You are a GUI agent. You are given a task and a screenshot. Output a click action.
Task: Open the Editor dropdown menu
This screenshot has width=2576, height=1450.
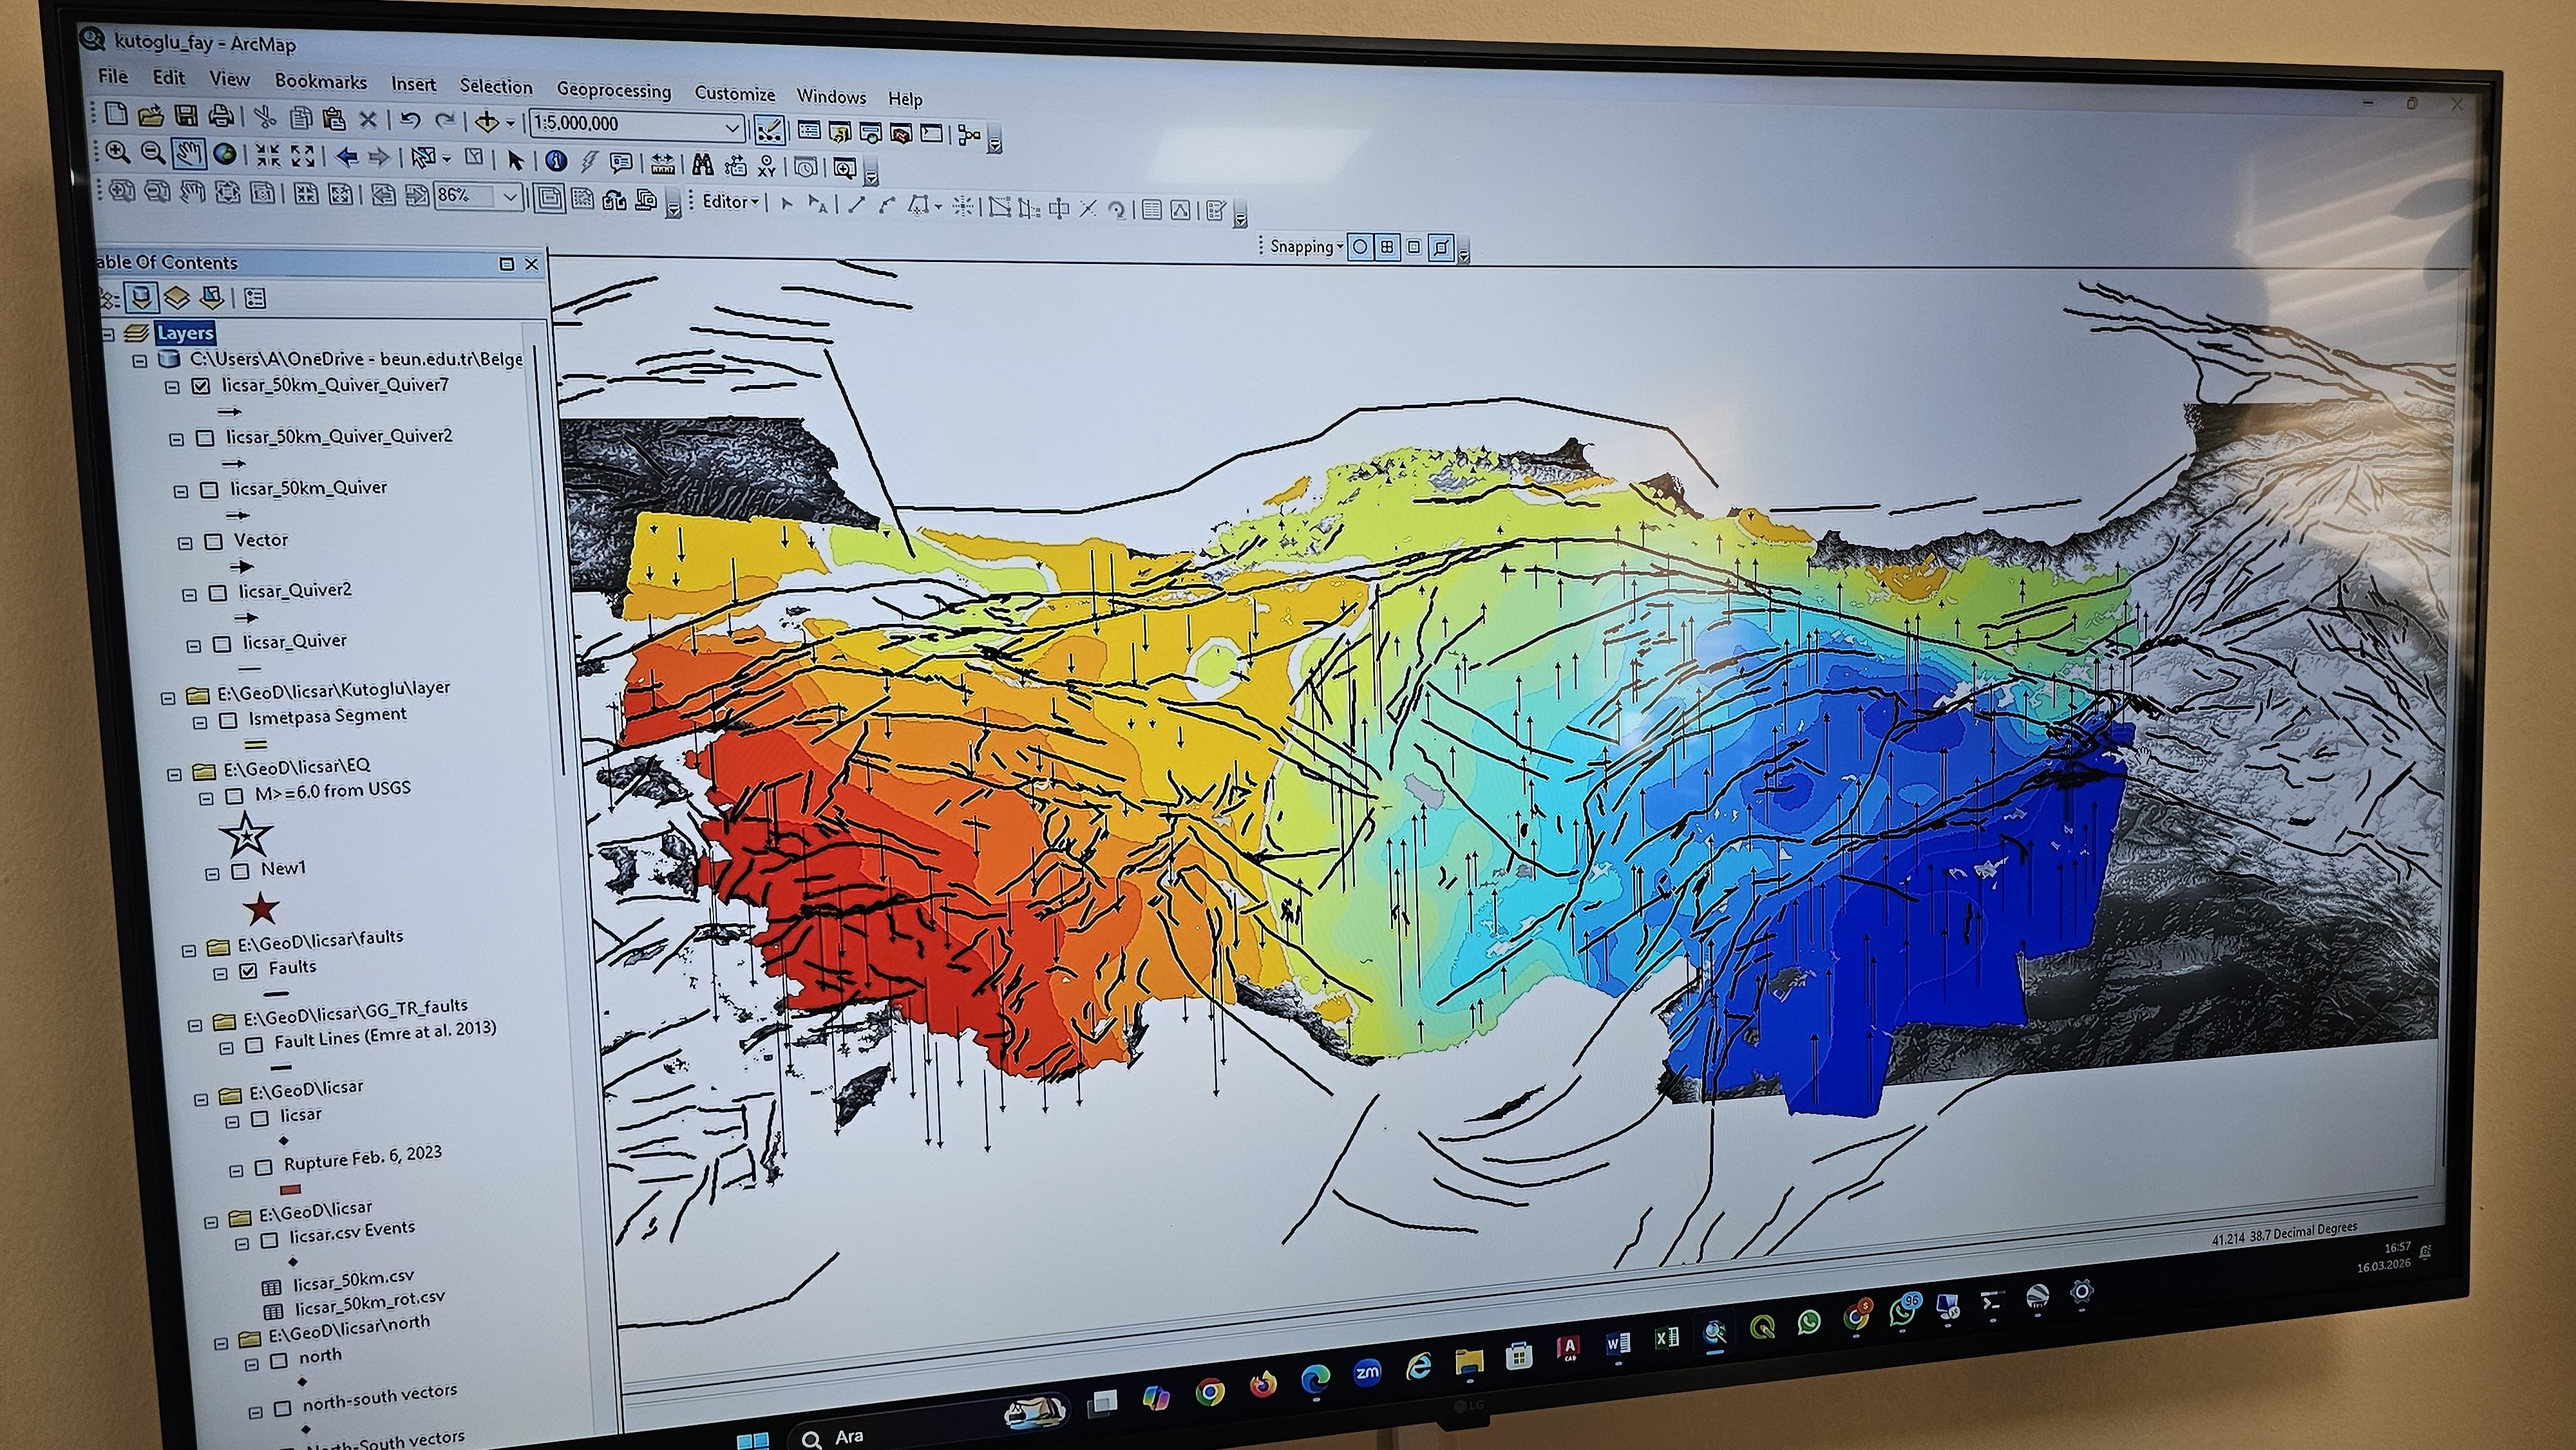click(x=730, y=202)
